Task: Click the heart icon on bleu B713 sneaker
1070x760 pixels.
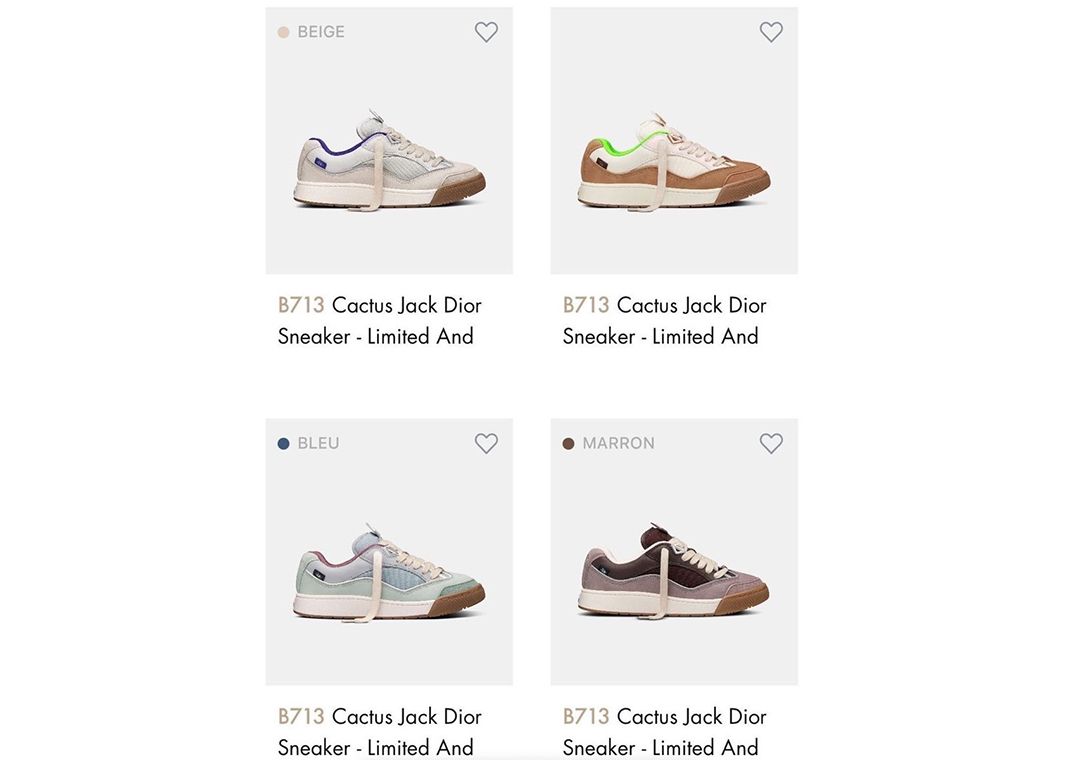Action: tap(486, 442)
